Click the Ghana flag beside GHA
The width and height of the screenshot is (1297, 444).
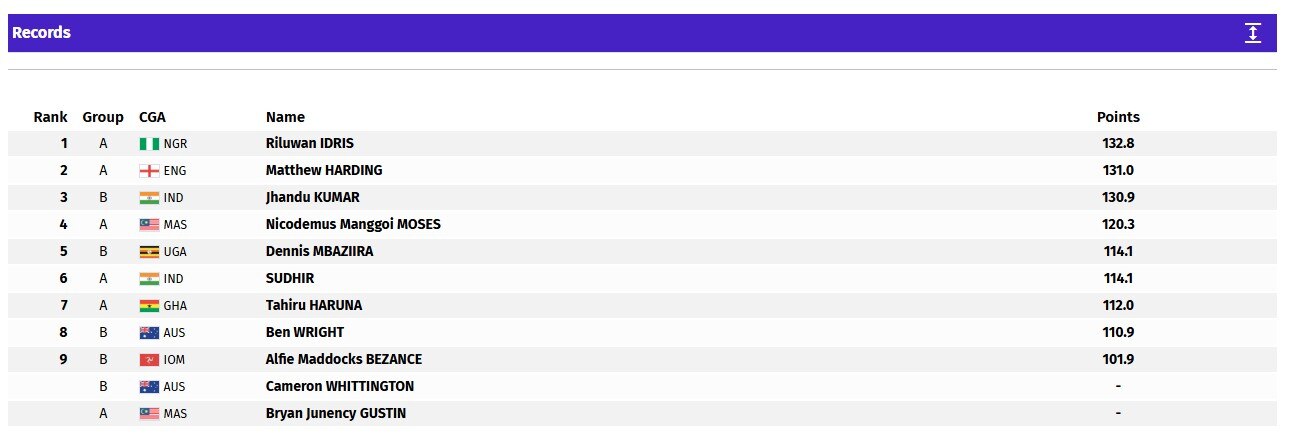(x=149, y=306)
